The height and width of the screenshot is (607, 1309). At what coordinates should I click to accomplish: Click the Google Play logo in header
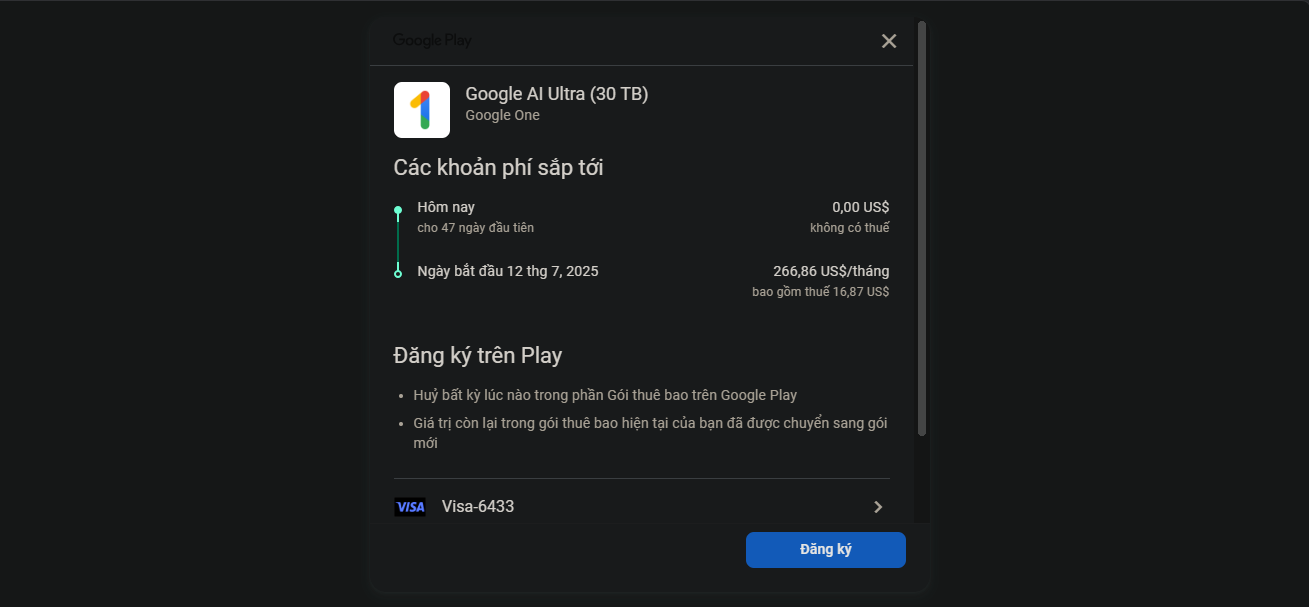(432, 40)
